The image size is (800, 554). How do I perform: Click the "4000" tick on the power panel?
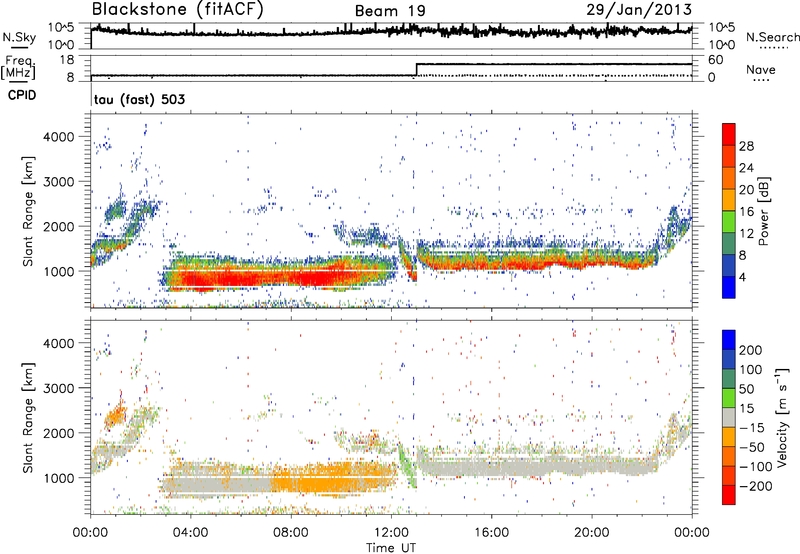[x=59, y=137]
